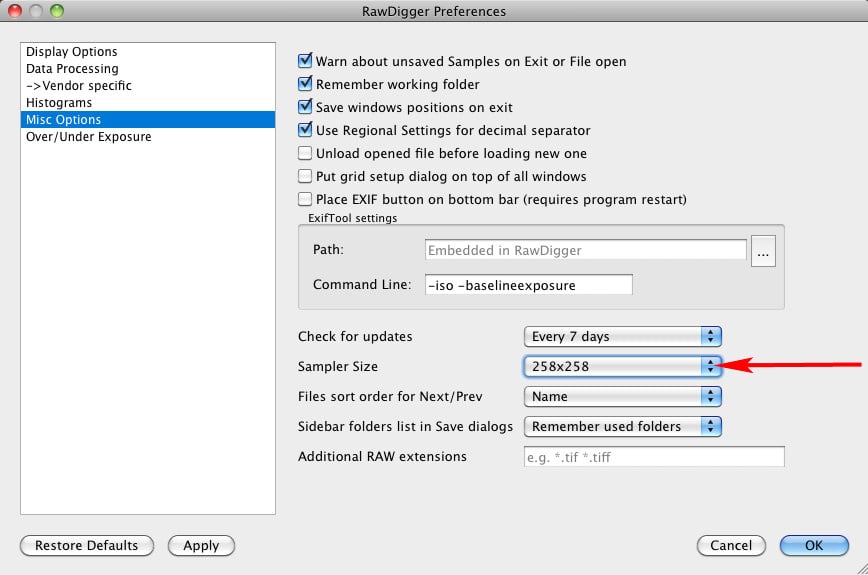Click the Restore Defaults button
This screenshot has height=575, width=868.
[x=87, y=546]
